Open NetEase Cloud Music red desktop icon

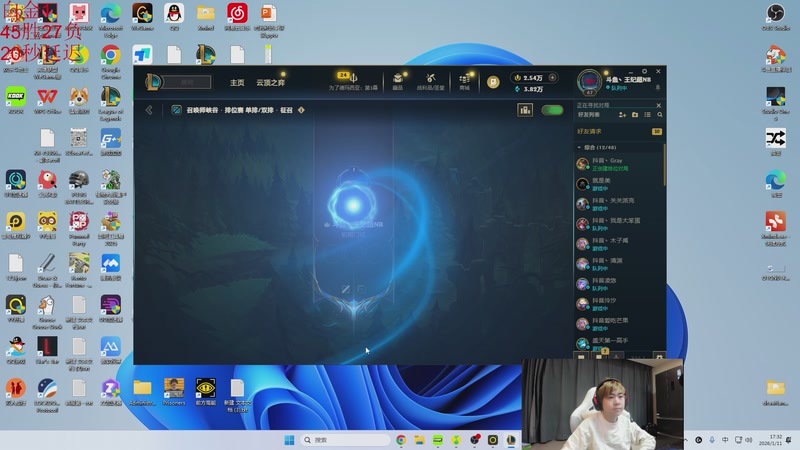[237, 16]
